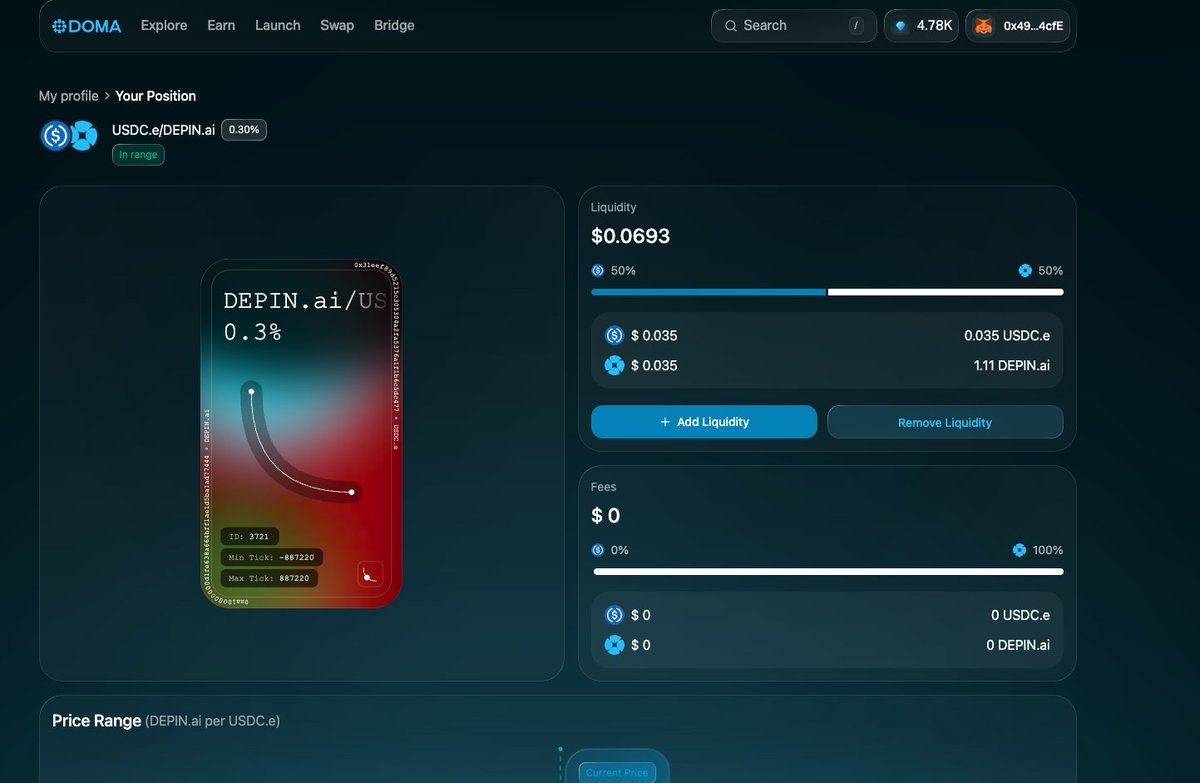Click the position NFT card image
The image size is (1200, 783).
coord(302,433)
